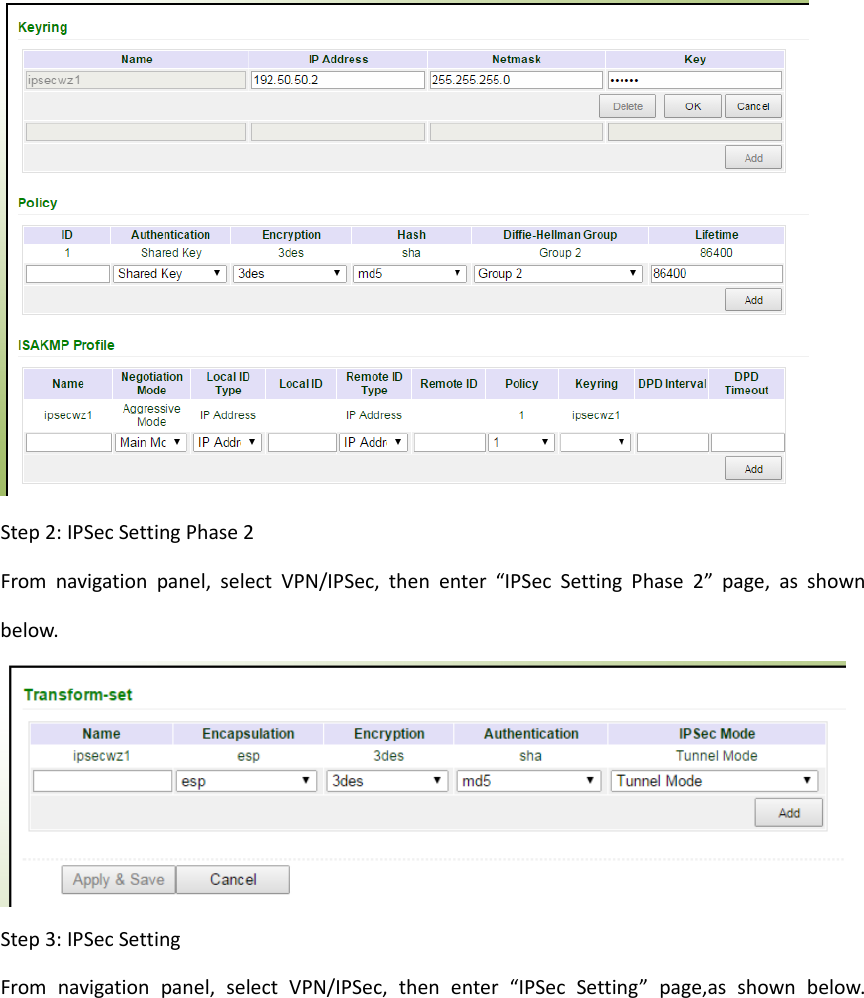Screen dimensions: 864x998
Task: Click OK to confirm the Keyring entry
Action: click(692, 105)
